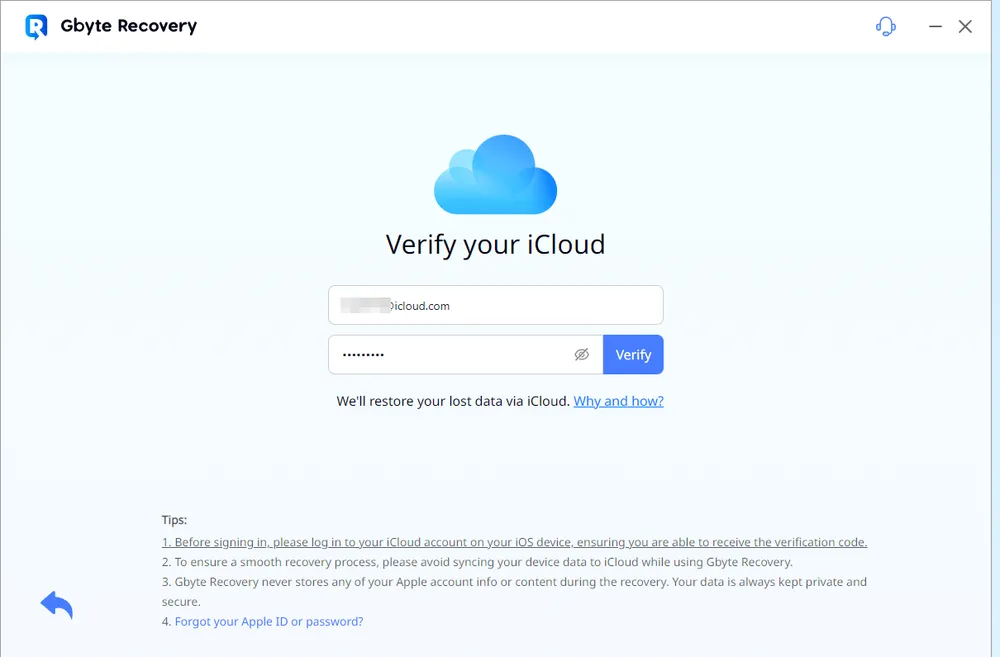The width and height of the screenshot is (1000, 657).
Task: Click the Gbyte Recovery logo icon
Action: pyautogui.click(x=36, y=27)
